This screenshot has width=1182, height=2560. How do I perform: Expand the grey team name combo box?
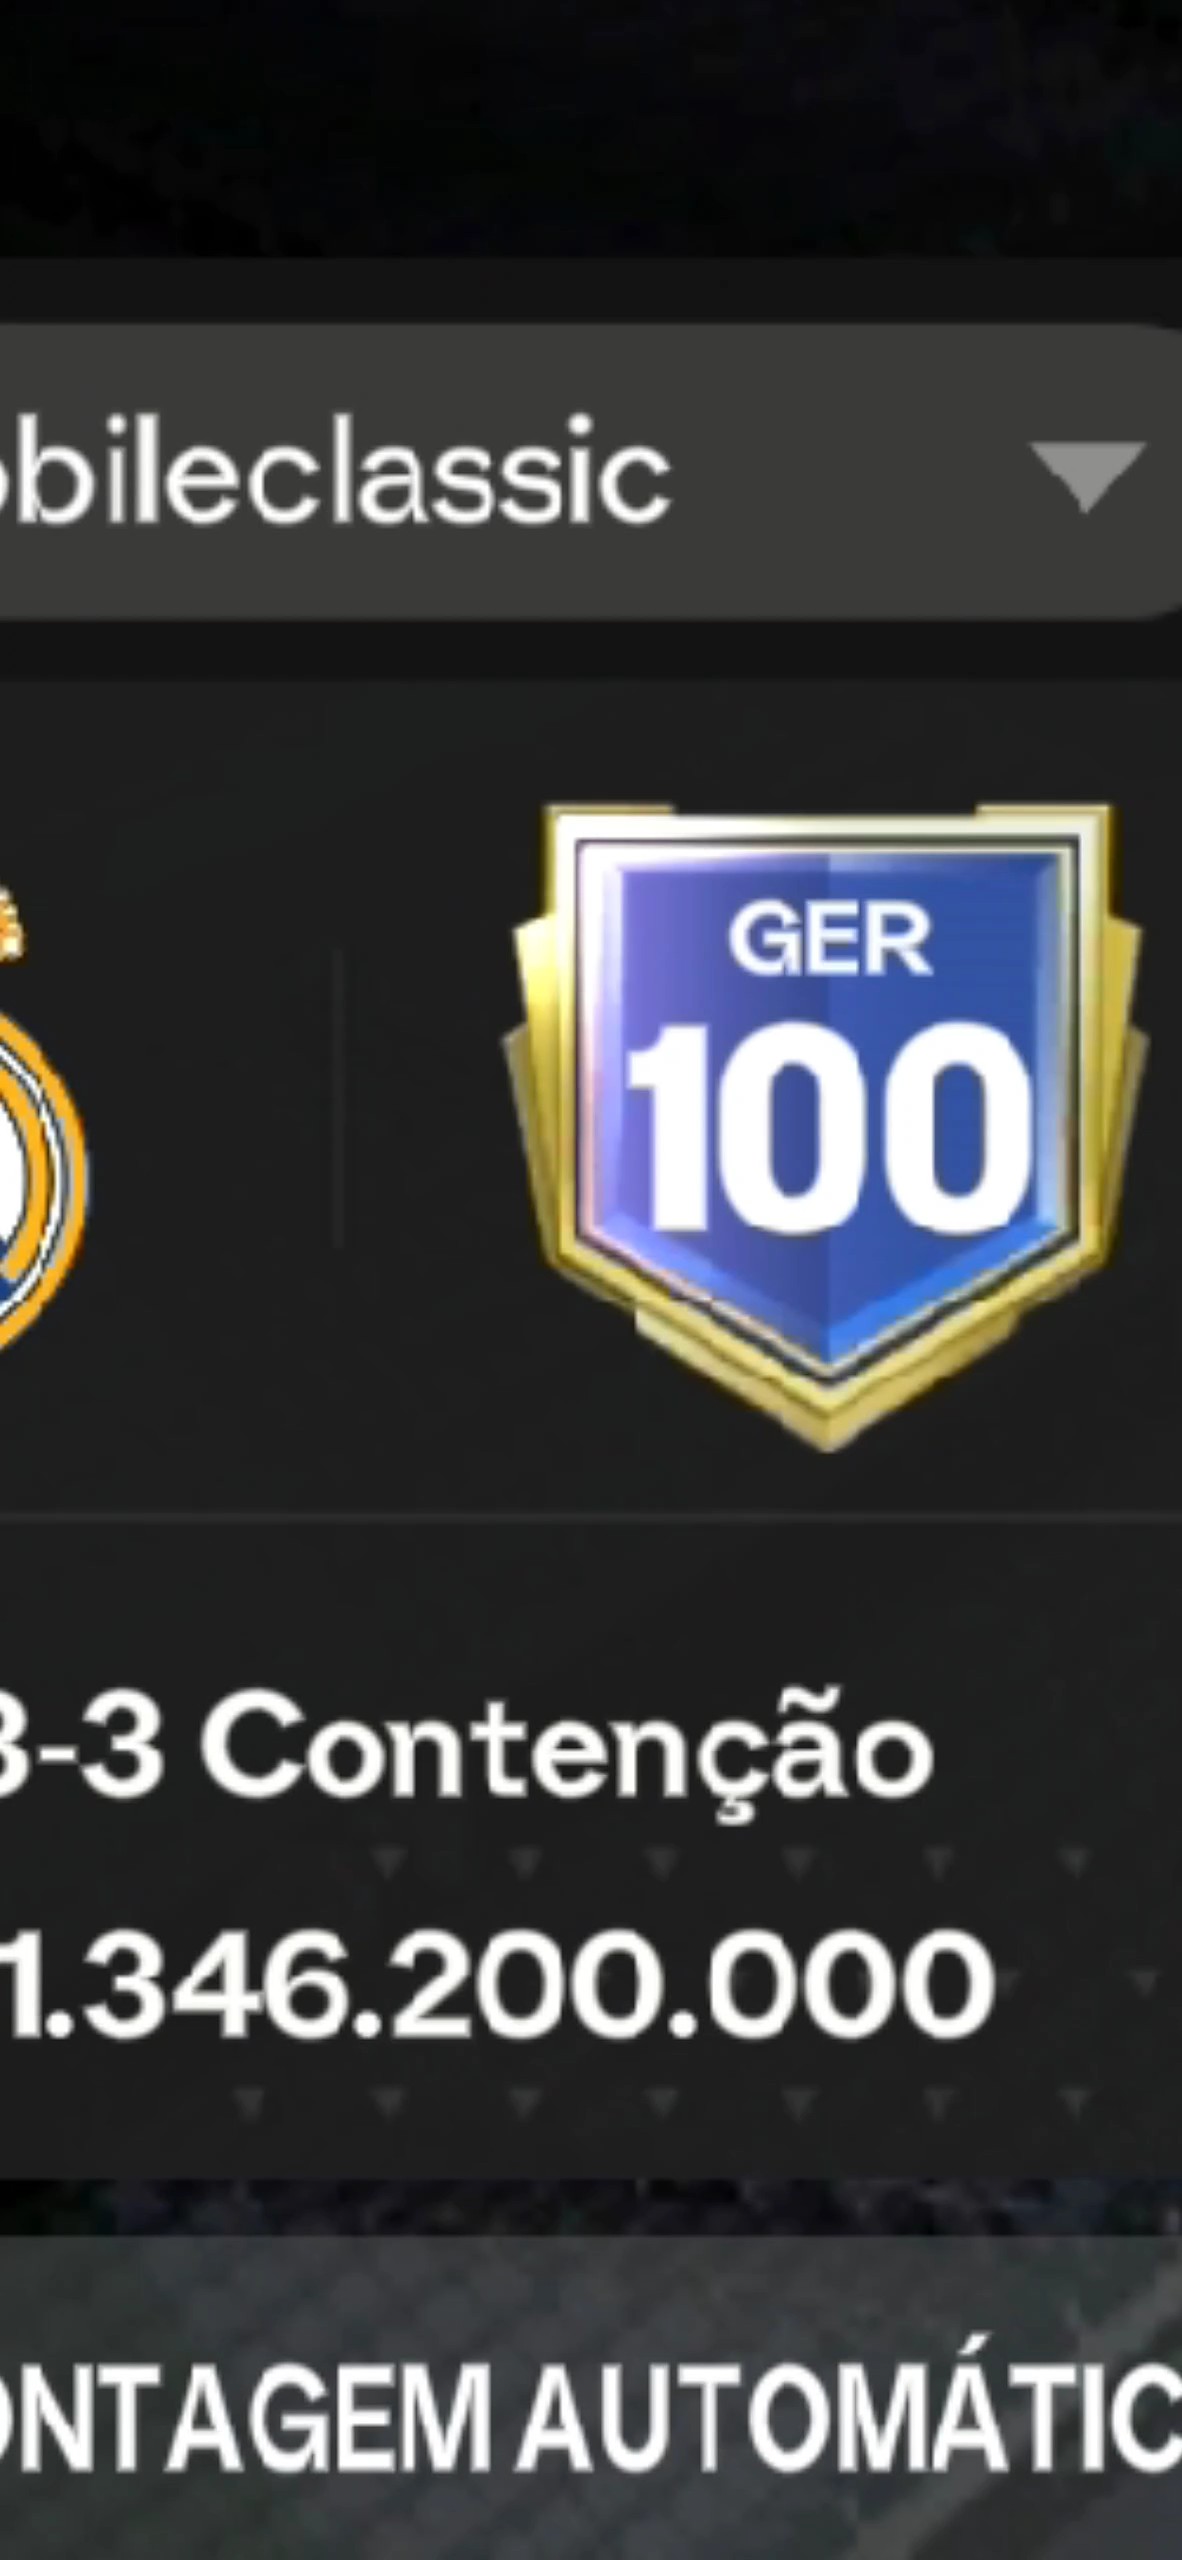point(591,472)
